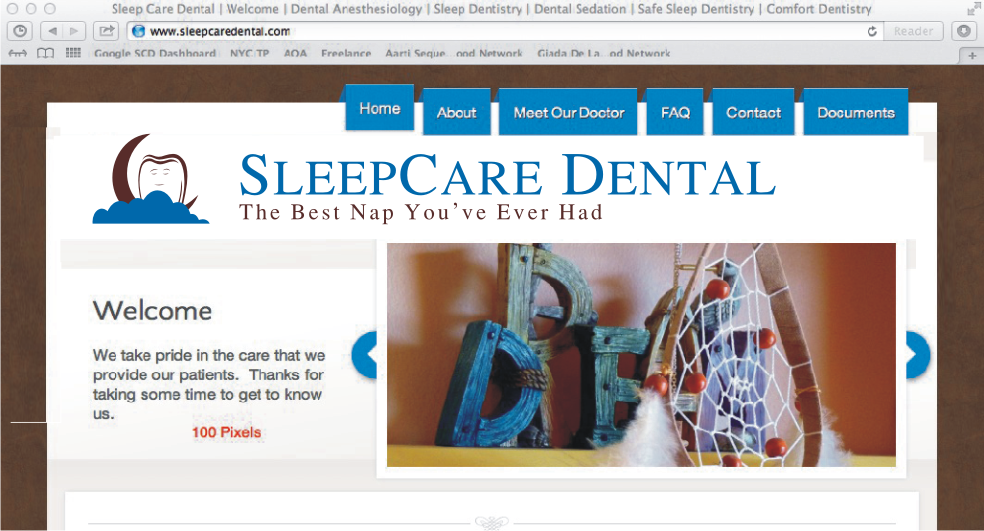Click the history clock icon in toolbar
Image resolution: width=984 pixels, height=531 pixels.
coord(20,31)
